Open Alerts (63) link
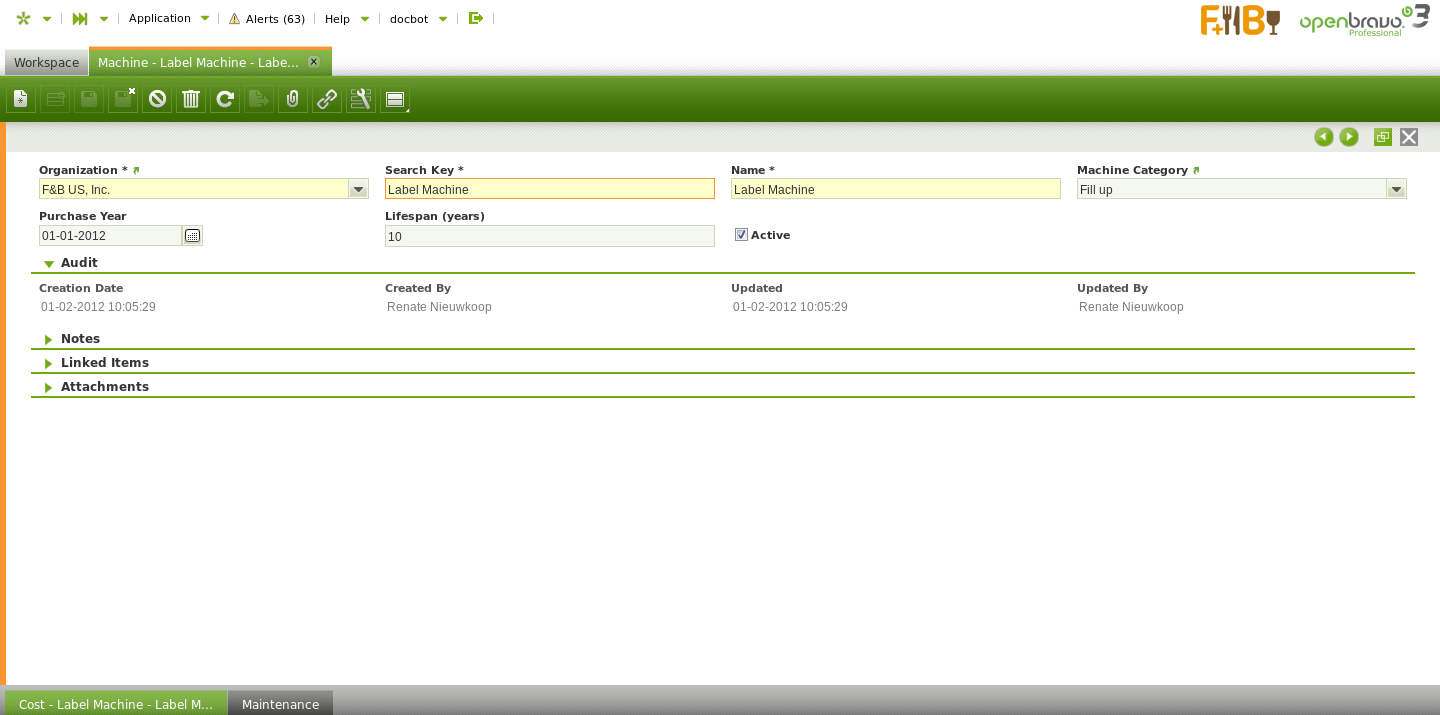The image size is (1440, 715). pyautogui.click(x=267, y=19)
